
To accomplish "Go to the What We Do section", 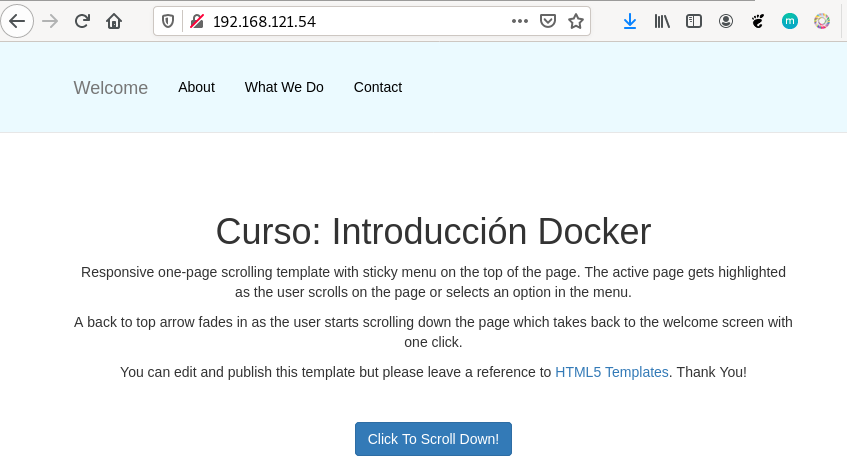I will 284,87.
